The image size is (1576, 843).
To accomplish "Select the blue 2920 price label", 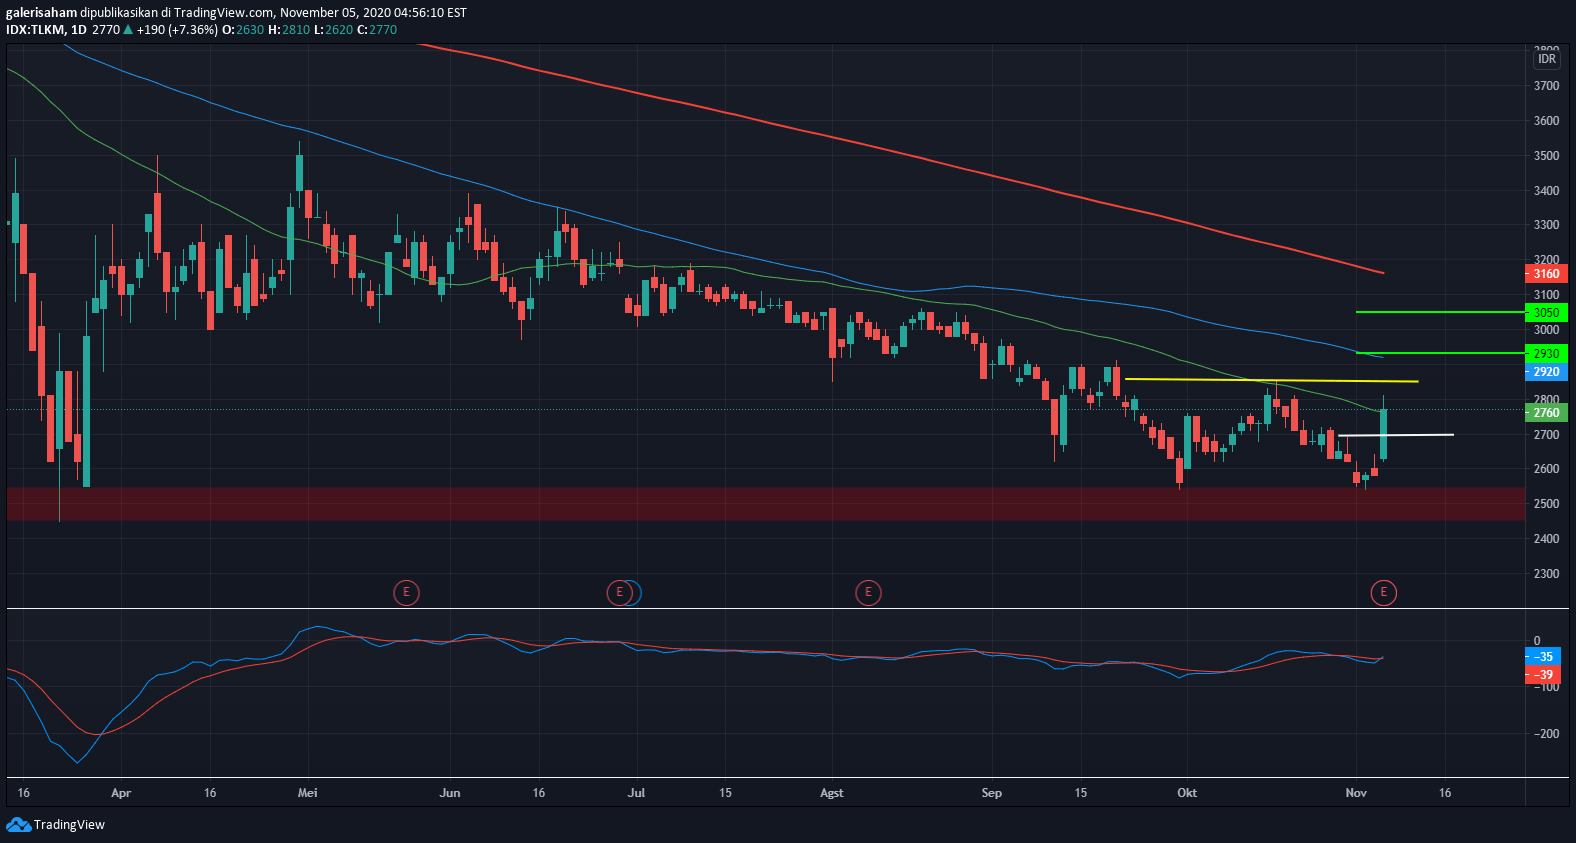I will [1545, 372].
